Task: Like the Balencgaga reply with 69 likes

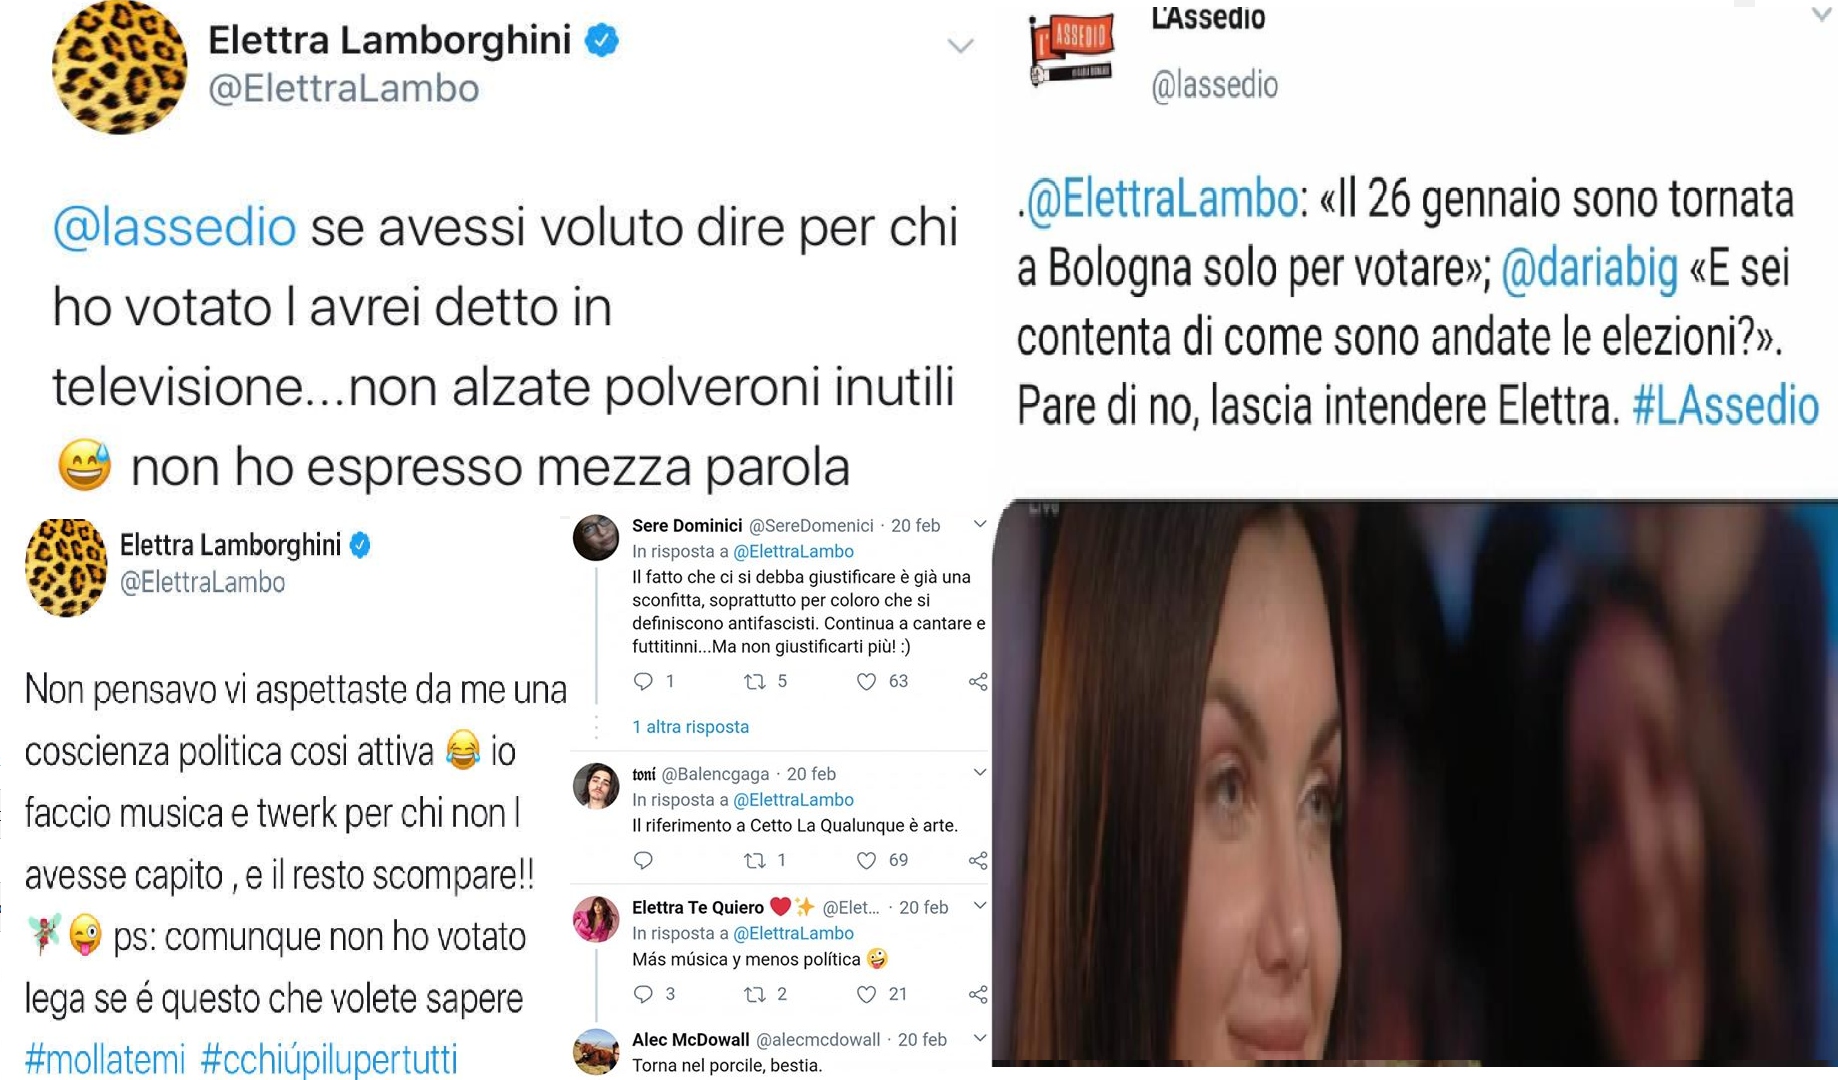Action: tap(867, 860)
